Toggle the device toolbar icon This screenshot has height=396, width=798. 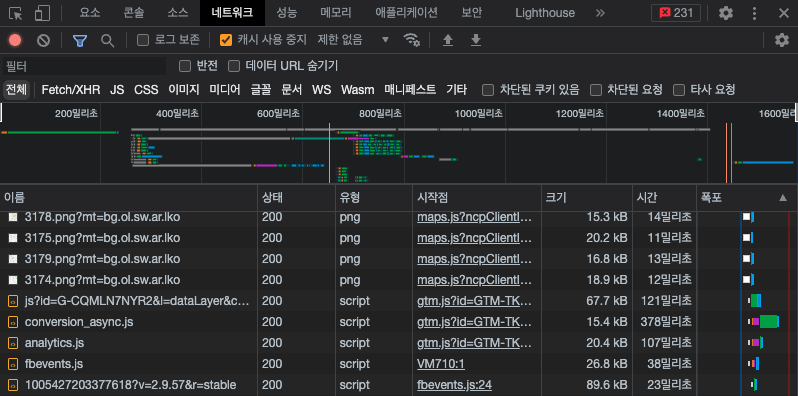[42, 13]
